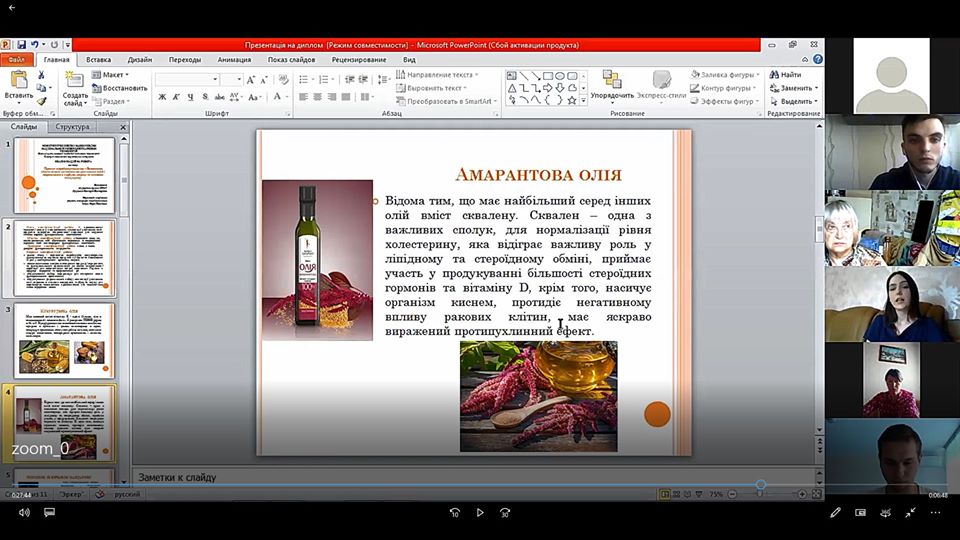Click the Save icon in quick access toolbar
Screen dimensions: 960x540
coord(20,45)
